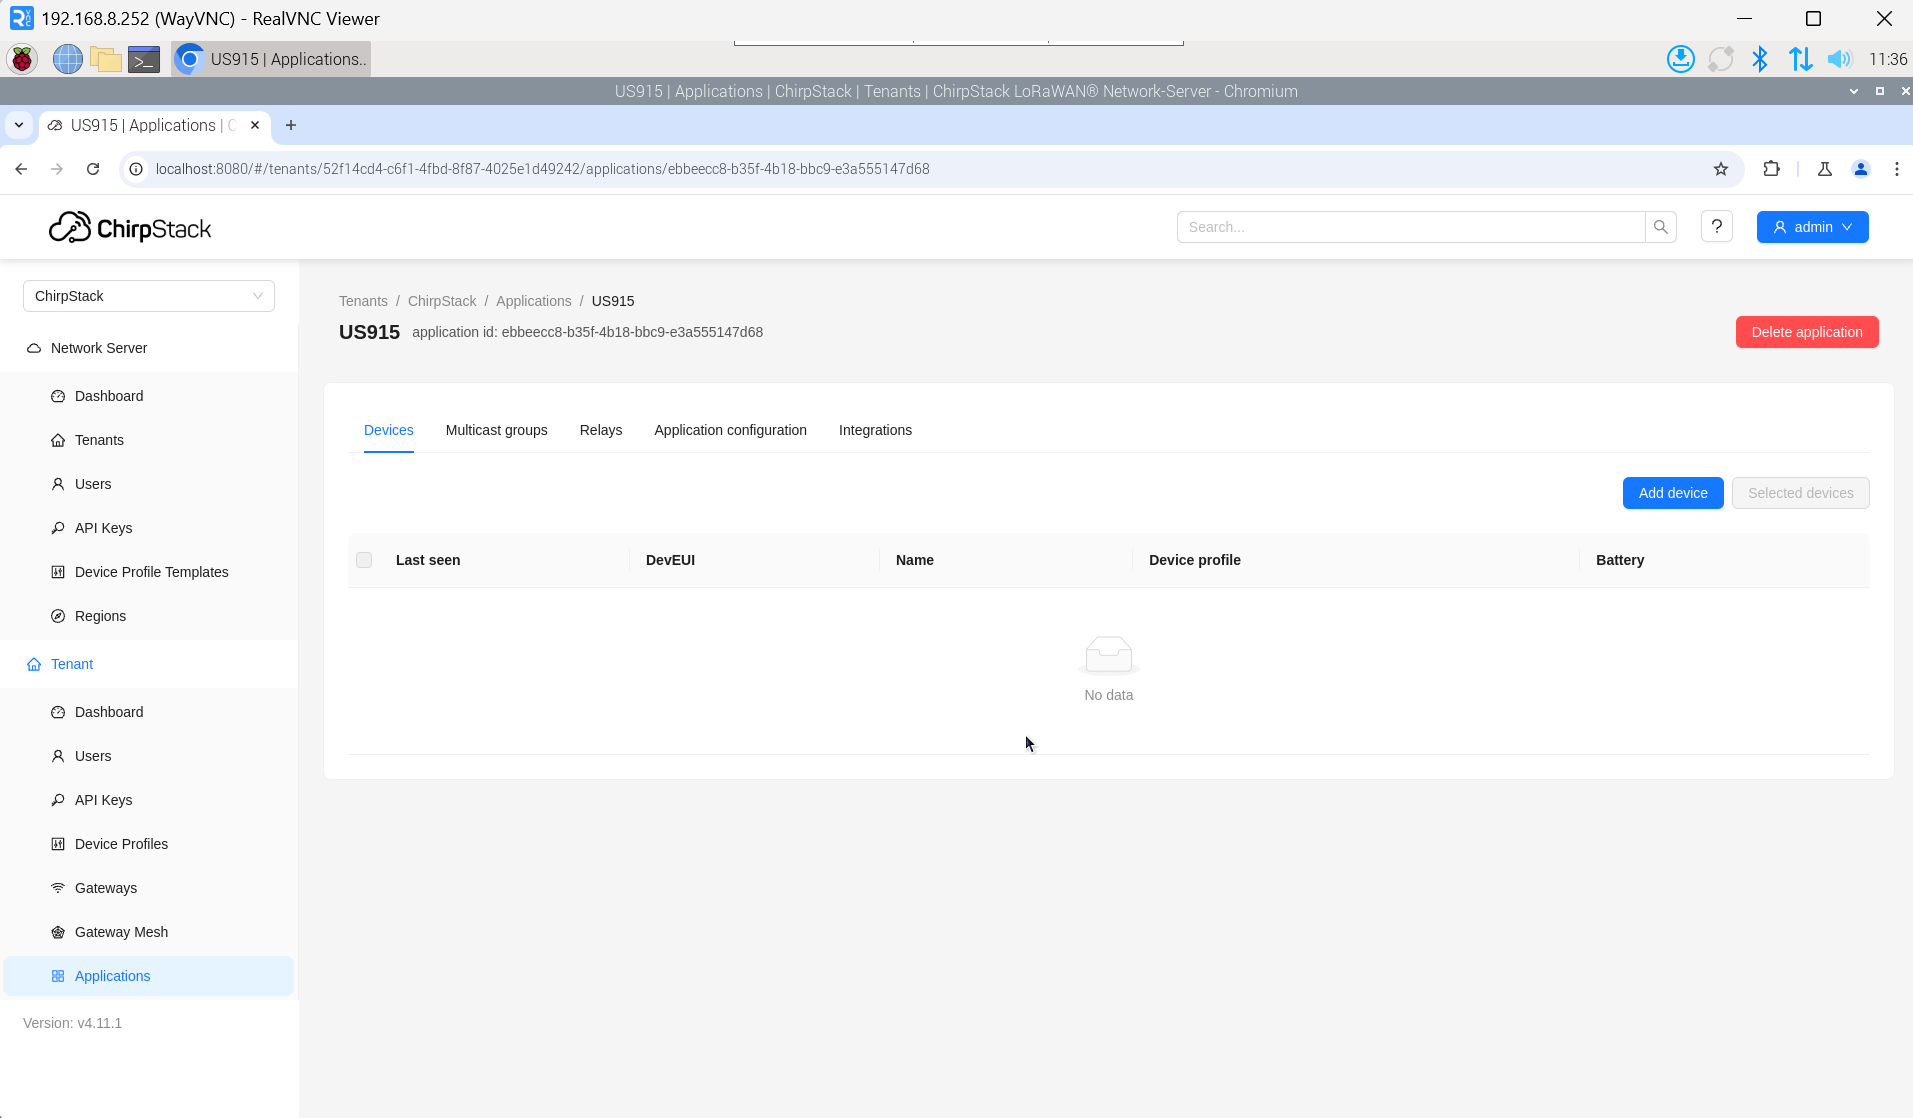Open Raspberry Pi main menu icon

[x=22, y=59]
